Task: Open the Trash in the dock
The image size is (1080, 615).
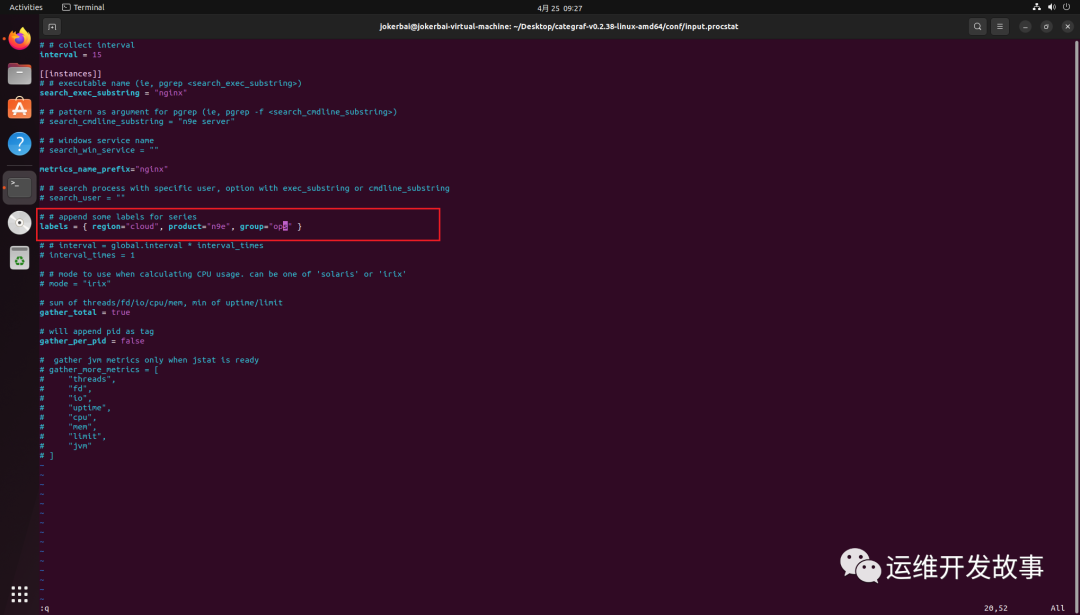Action: [19, 258]
